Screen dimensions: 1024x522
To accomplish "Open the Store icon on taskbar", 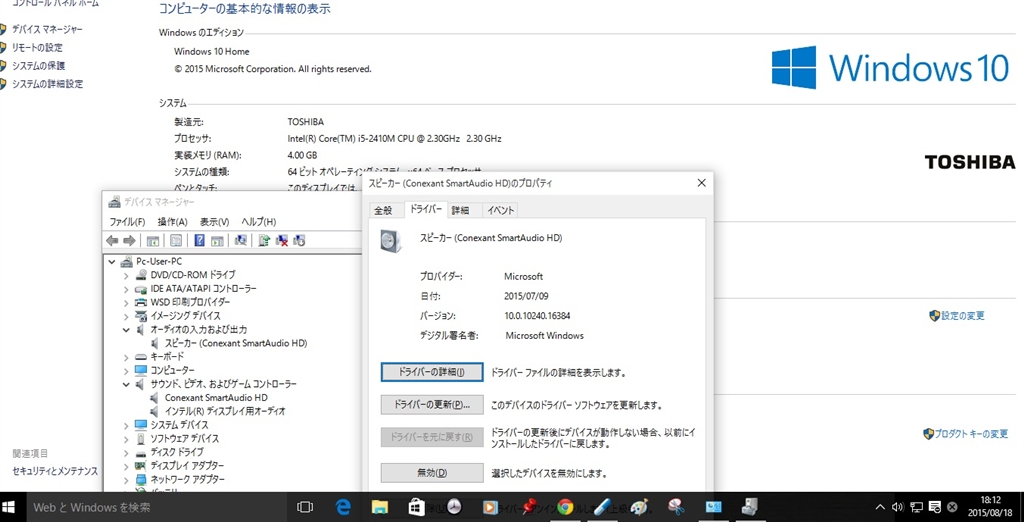I will (x=417, y=507).
